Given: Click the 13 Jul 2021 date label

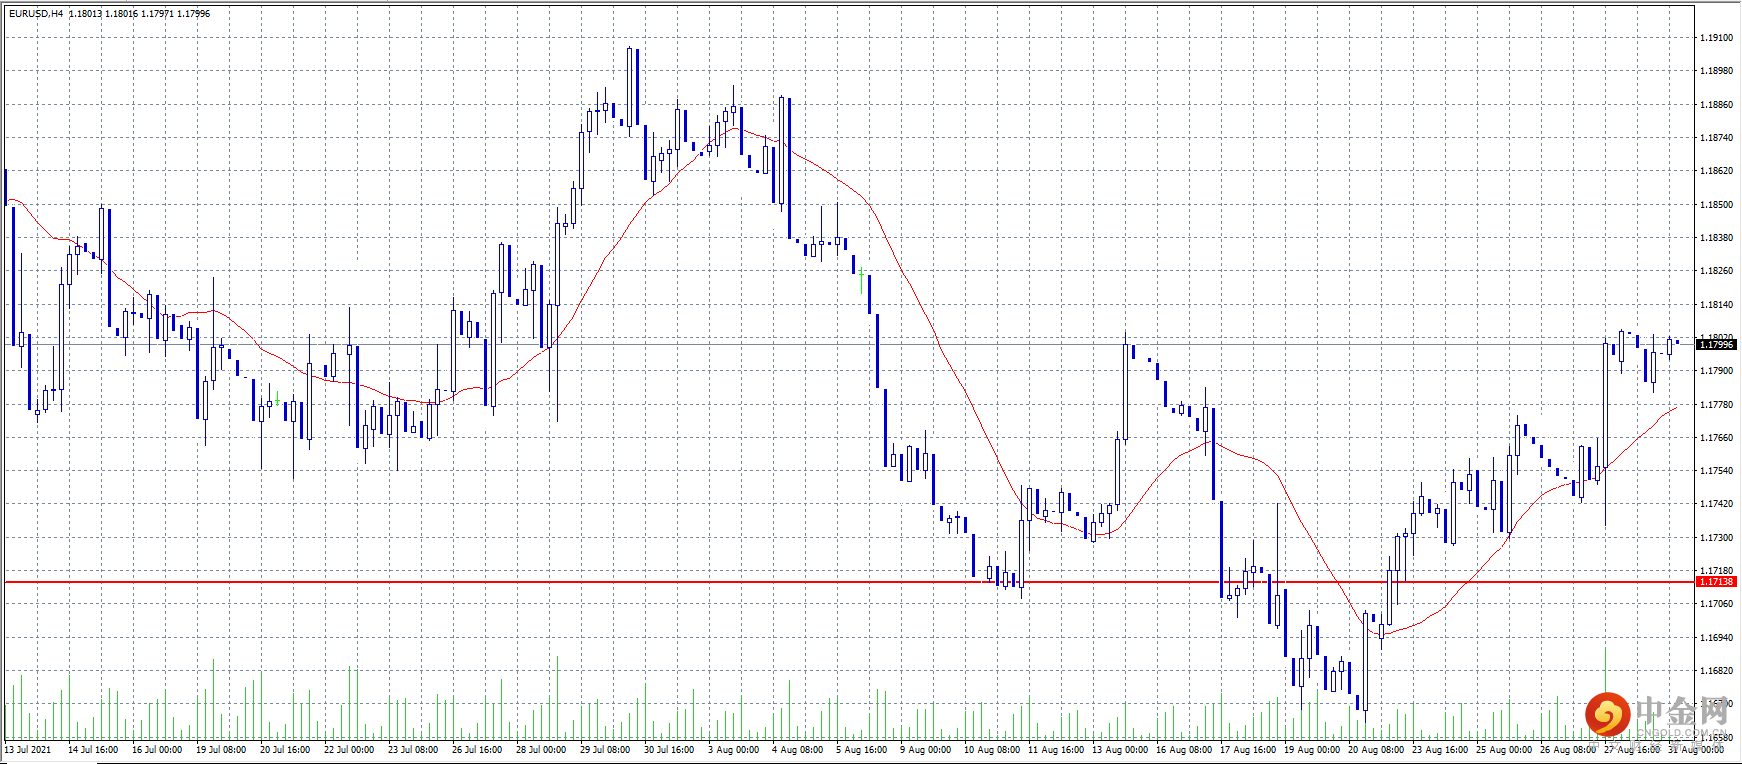Looking at the screenshot, I should (x=28, y=749).
